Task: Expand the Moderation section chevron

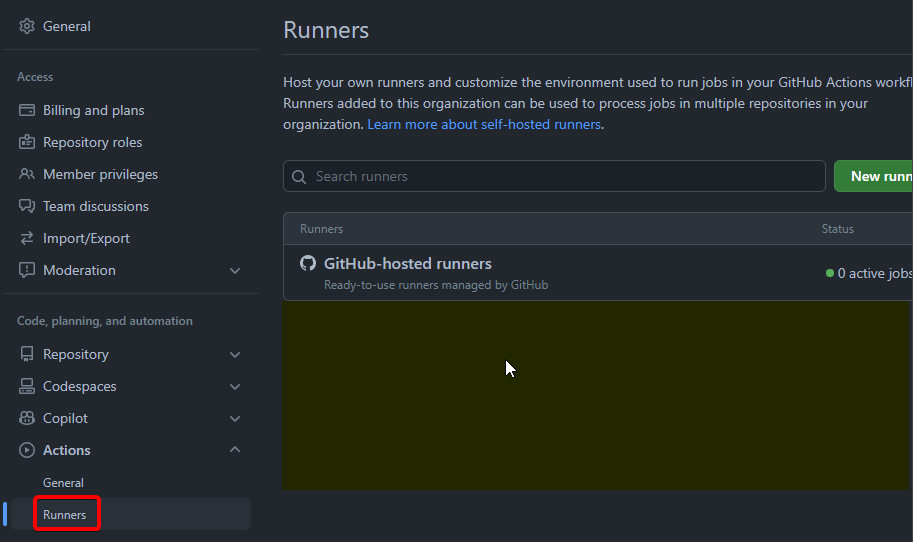Action: [235, 271]
